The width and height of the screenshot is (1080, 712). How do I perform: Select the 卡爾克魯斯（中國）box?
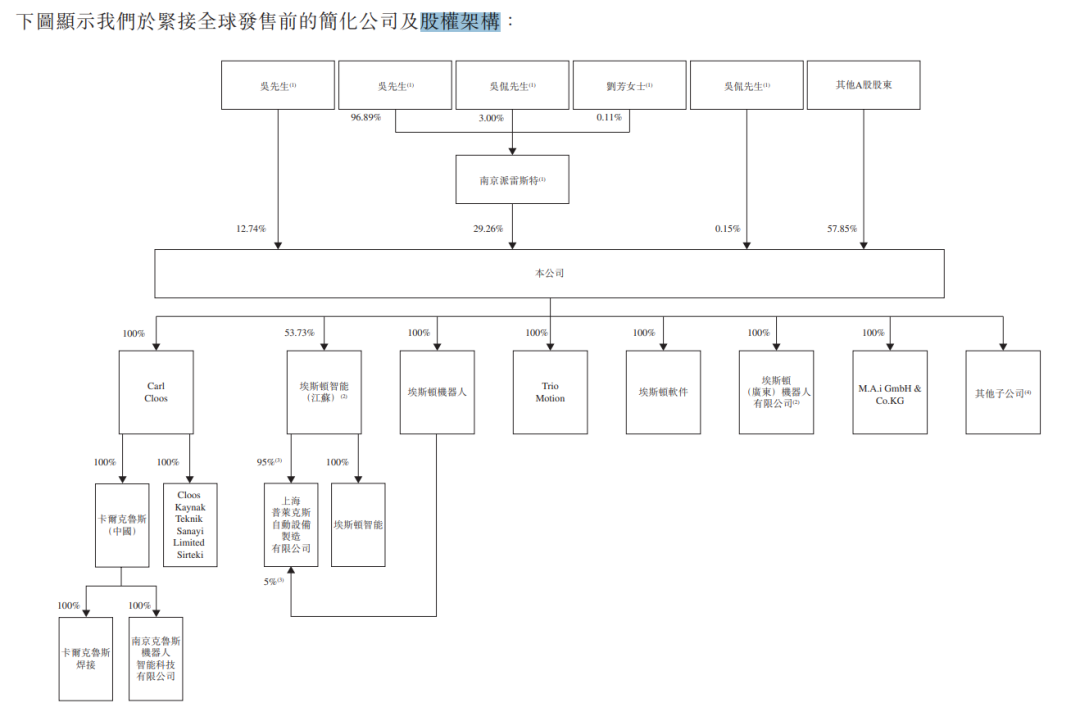click(x=121, y=525)
